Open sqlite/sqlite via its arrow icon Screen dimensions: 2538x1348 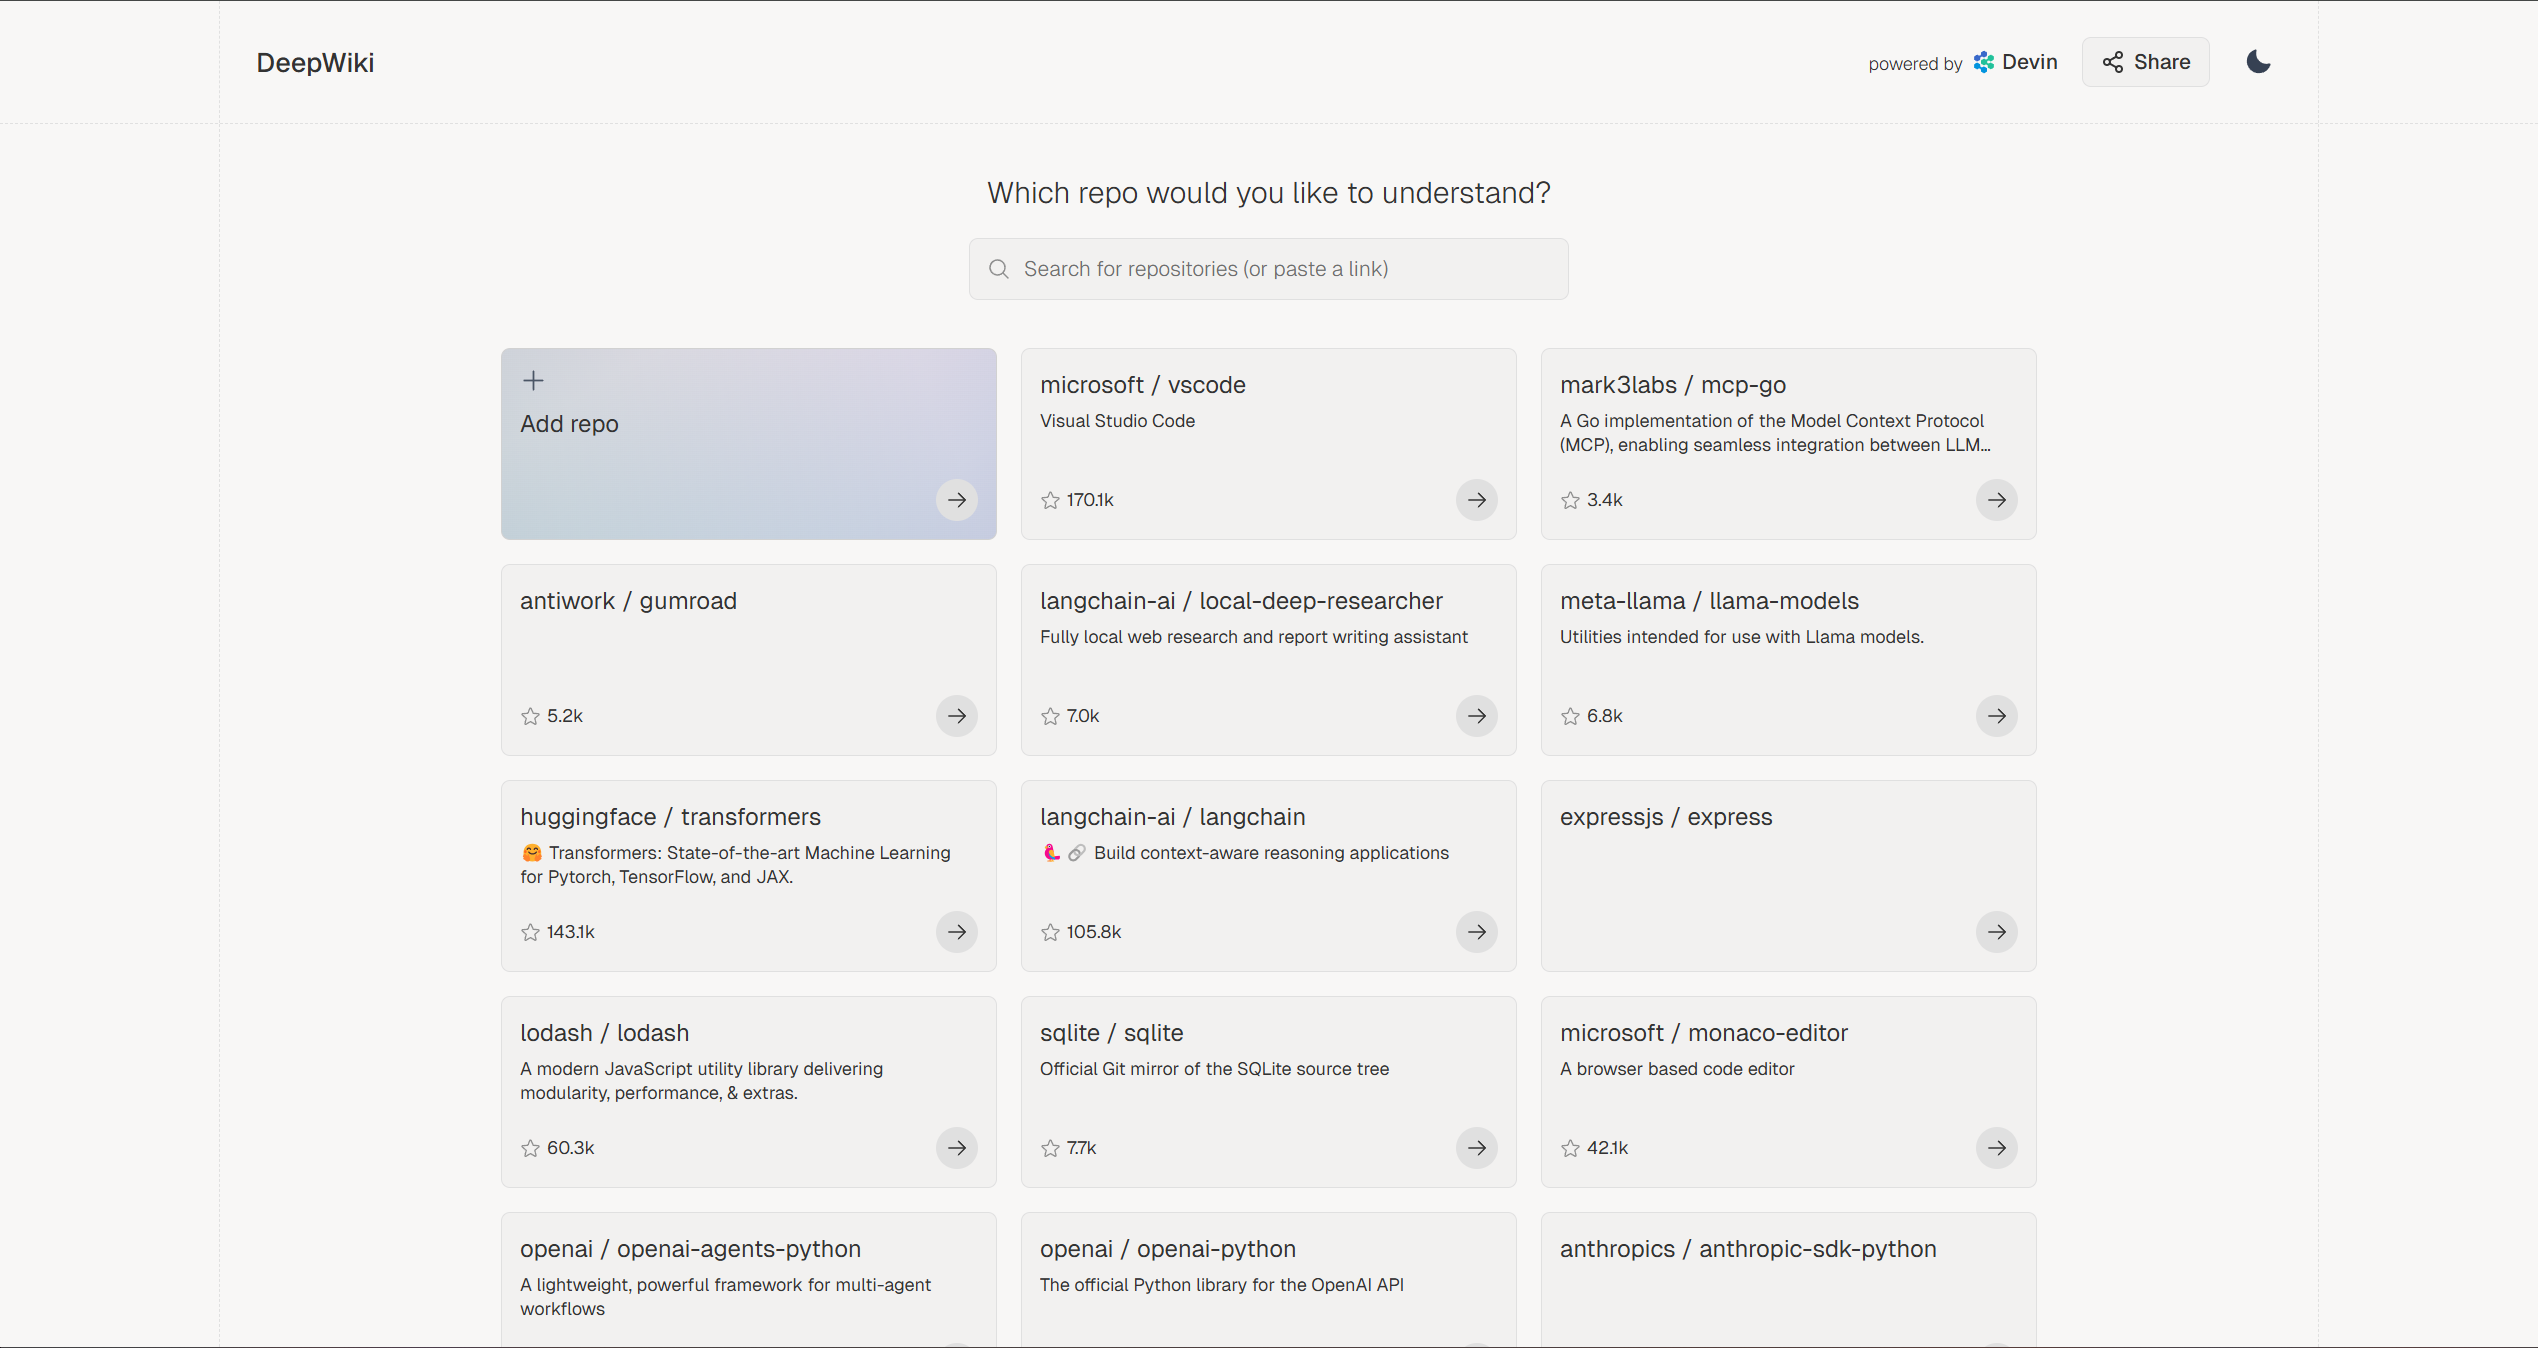(x=1476, y=1148)
